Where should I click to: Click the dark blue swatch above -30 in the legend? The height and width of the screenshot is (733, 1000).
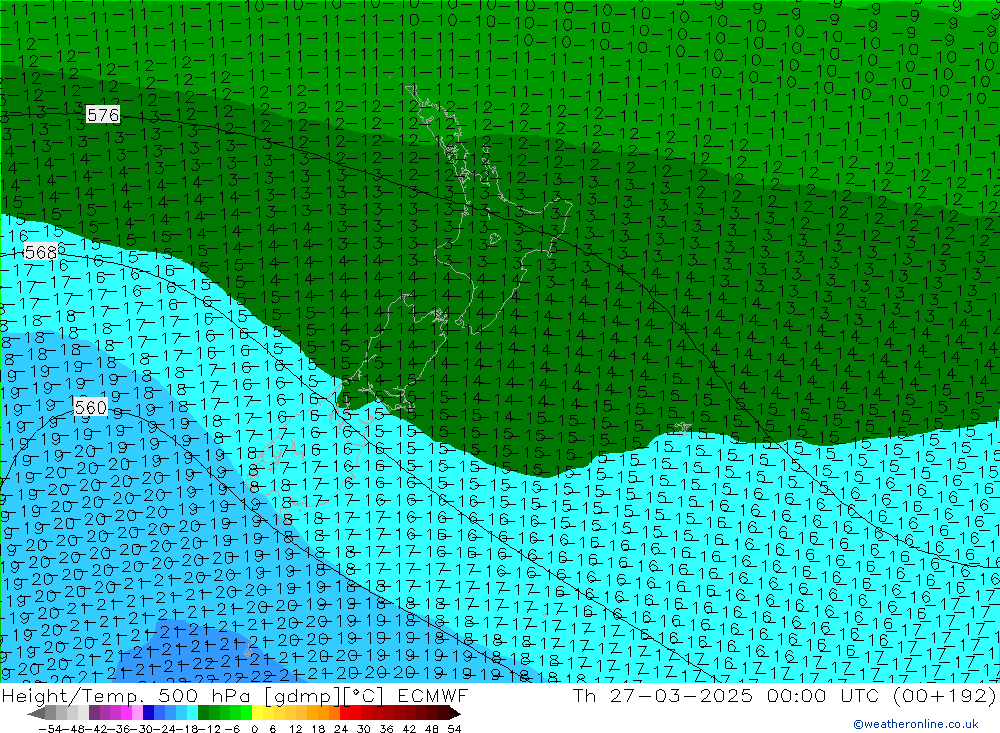[x=148, y=713]
